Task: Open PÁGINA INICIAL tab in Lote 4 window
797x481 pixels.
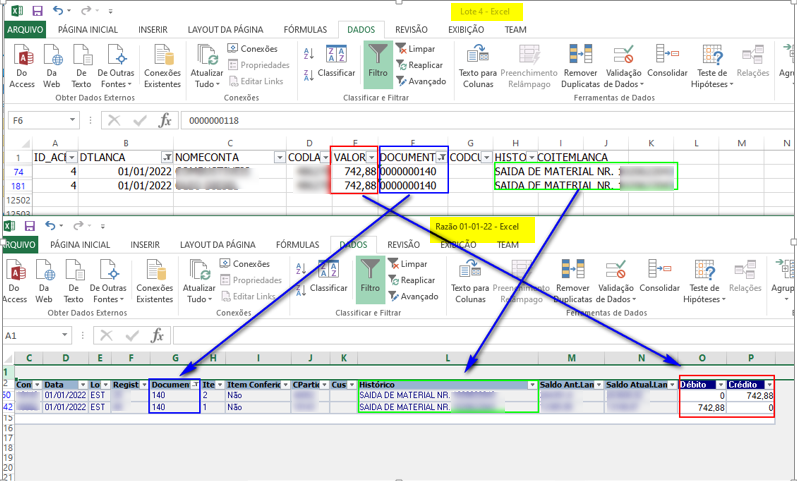Action: [88, 29]
